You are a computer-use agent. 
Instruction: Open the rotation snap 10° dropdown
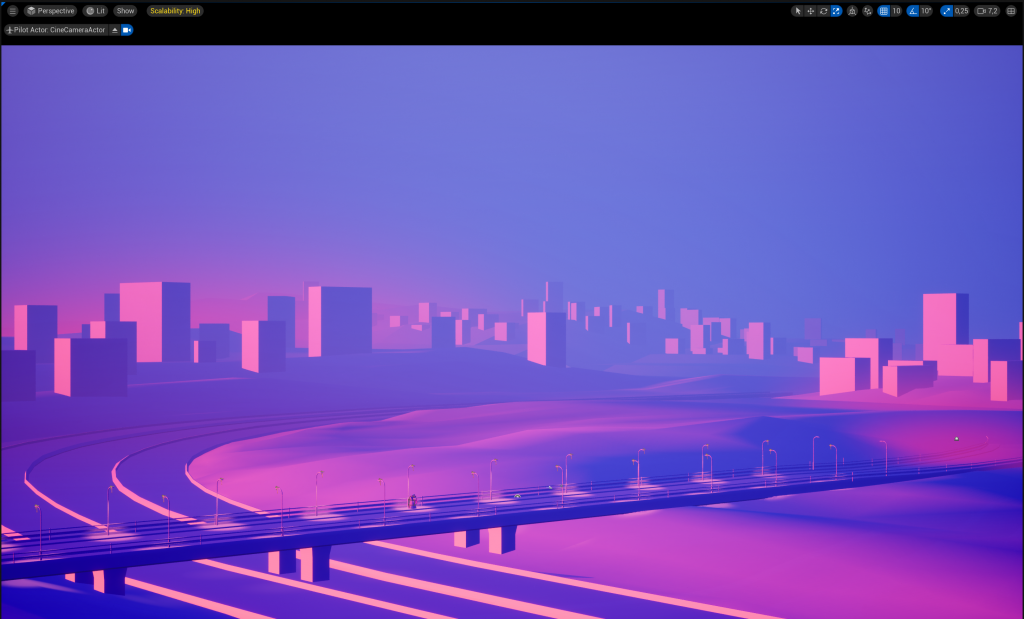click(x=927, y=11)
